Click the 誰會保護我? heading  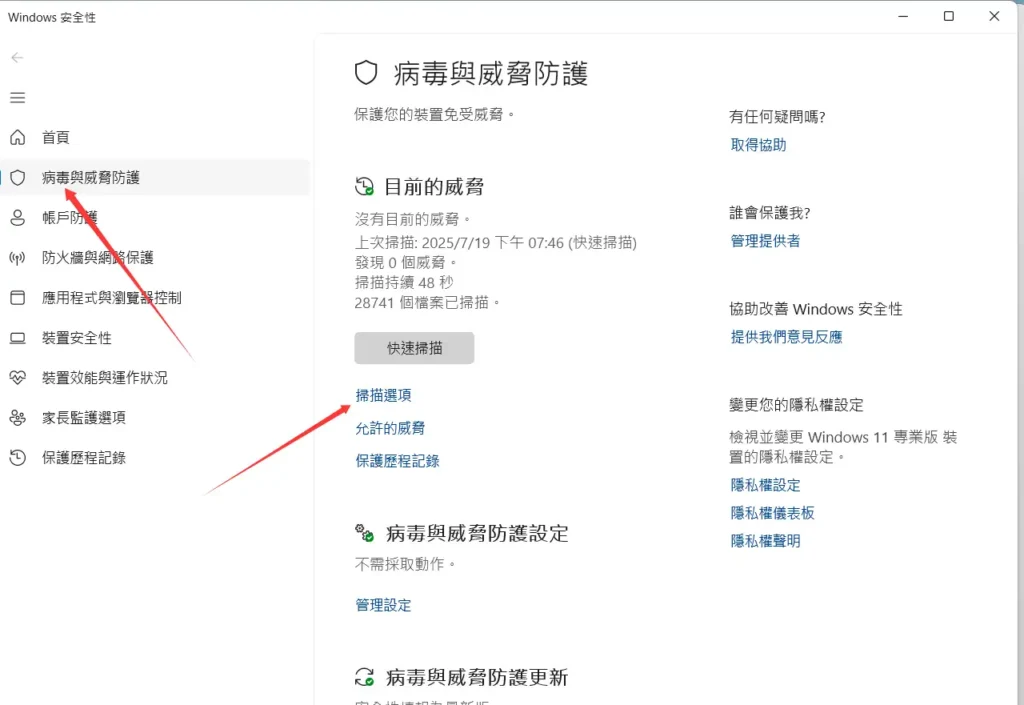coord(770,213)
